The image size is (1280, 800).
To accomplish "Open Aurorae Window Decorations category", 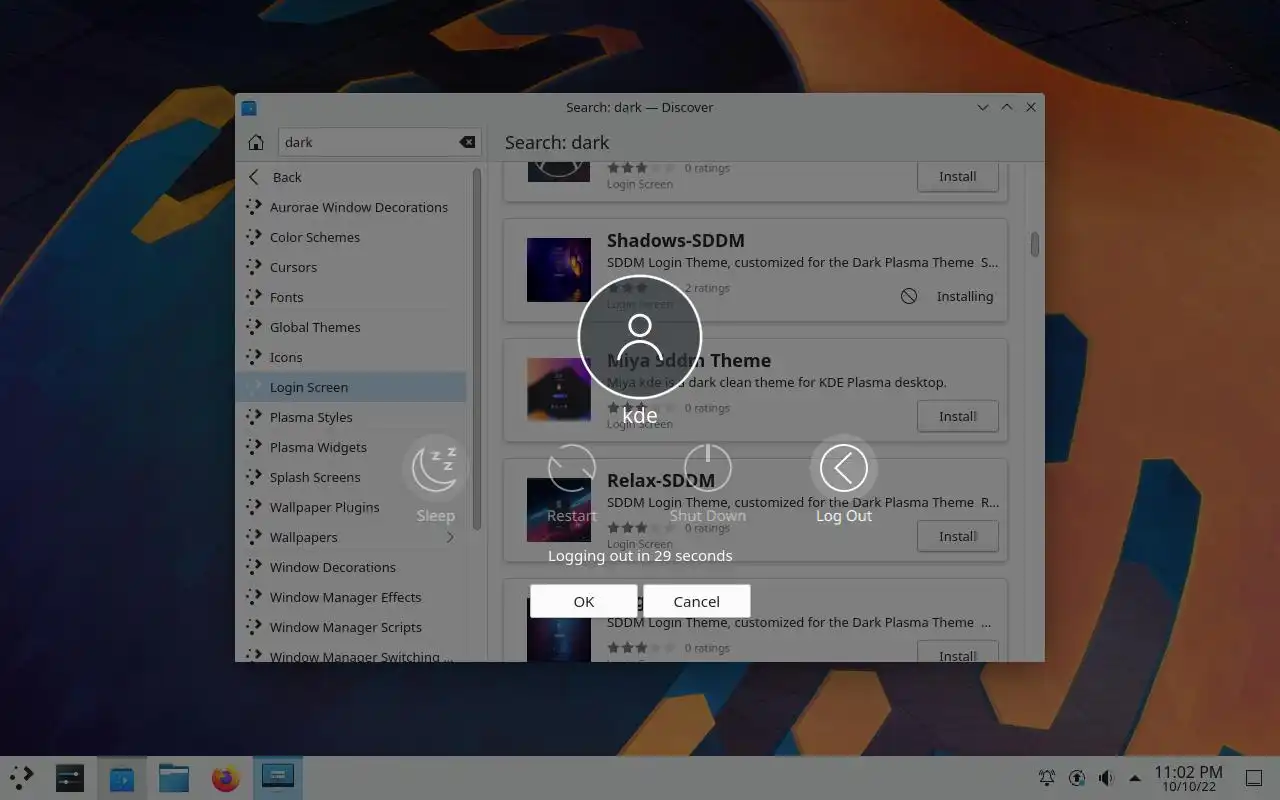I will point(351,207).
